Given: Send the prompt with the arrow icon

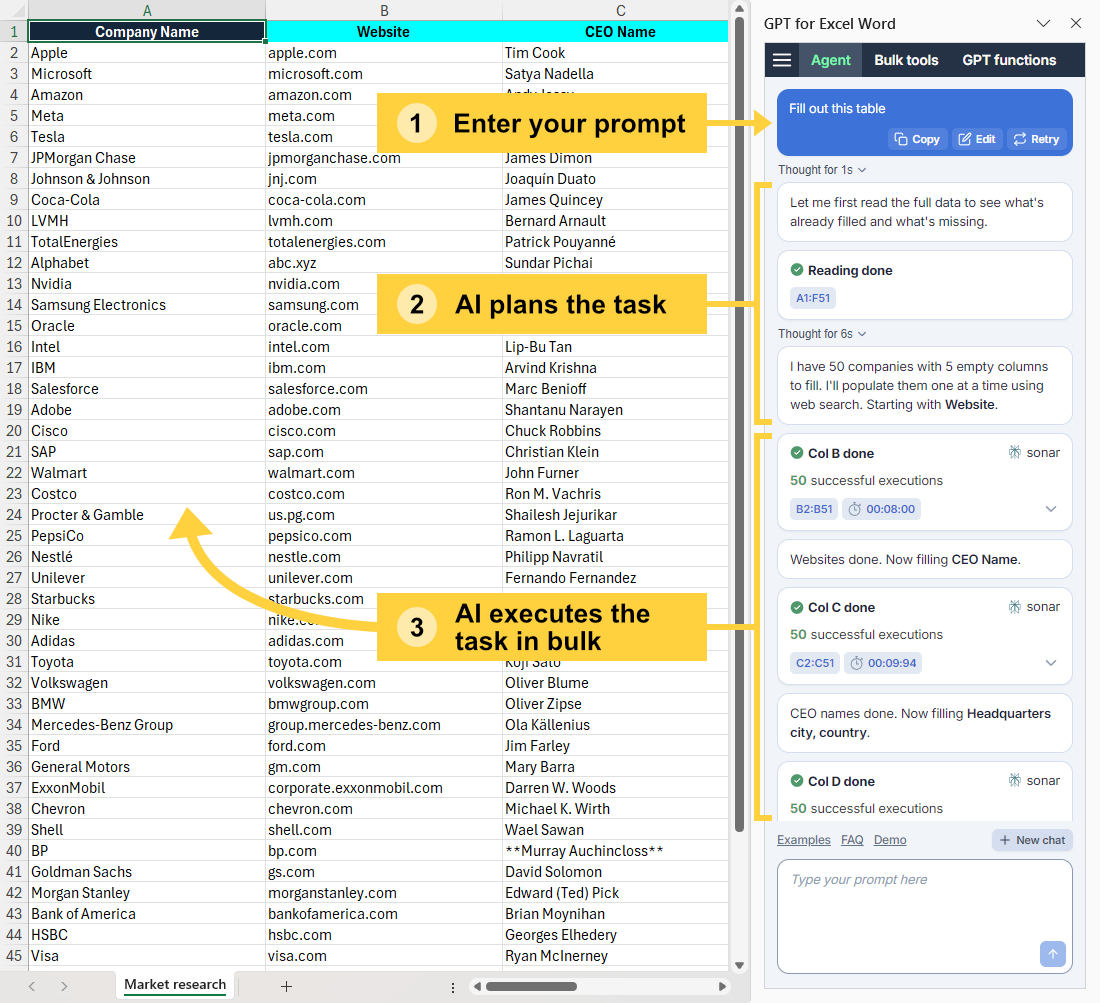Looking at the screenshot, I should (x=1053, y=954).
